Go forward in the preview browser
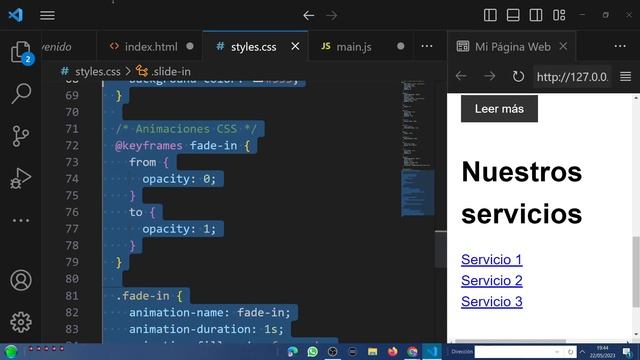 point(489,76)
